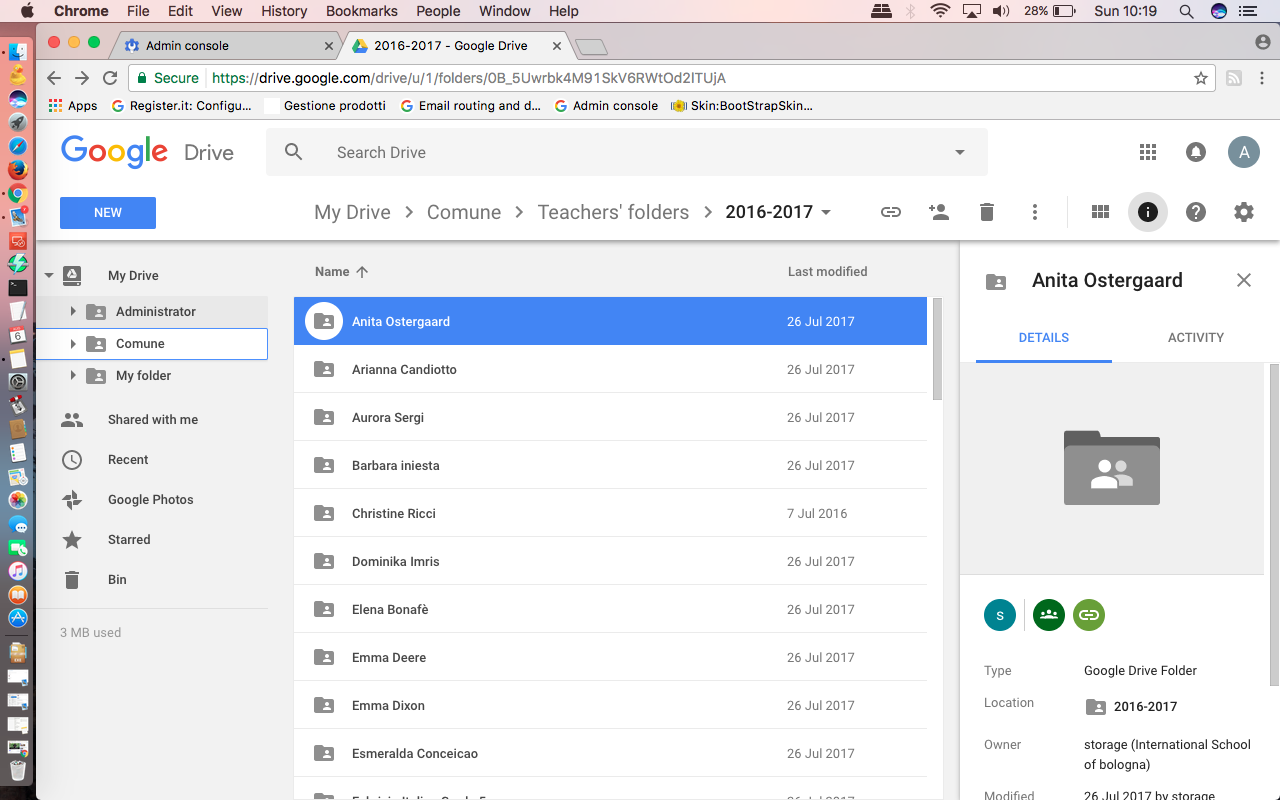Open the notifications bell icon
Image resolution: width=1280 pixels, height=800 pixels.
(1196, 152)
